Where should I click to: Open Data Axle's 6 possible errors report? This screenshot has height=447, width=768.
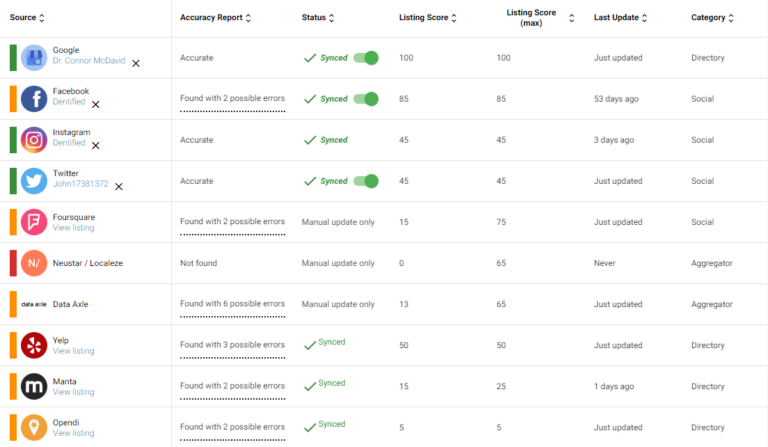(x=232, y=304)
